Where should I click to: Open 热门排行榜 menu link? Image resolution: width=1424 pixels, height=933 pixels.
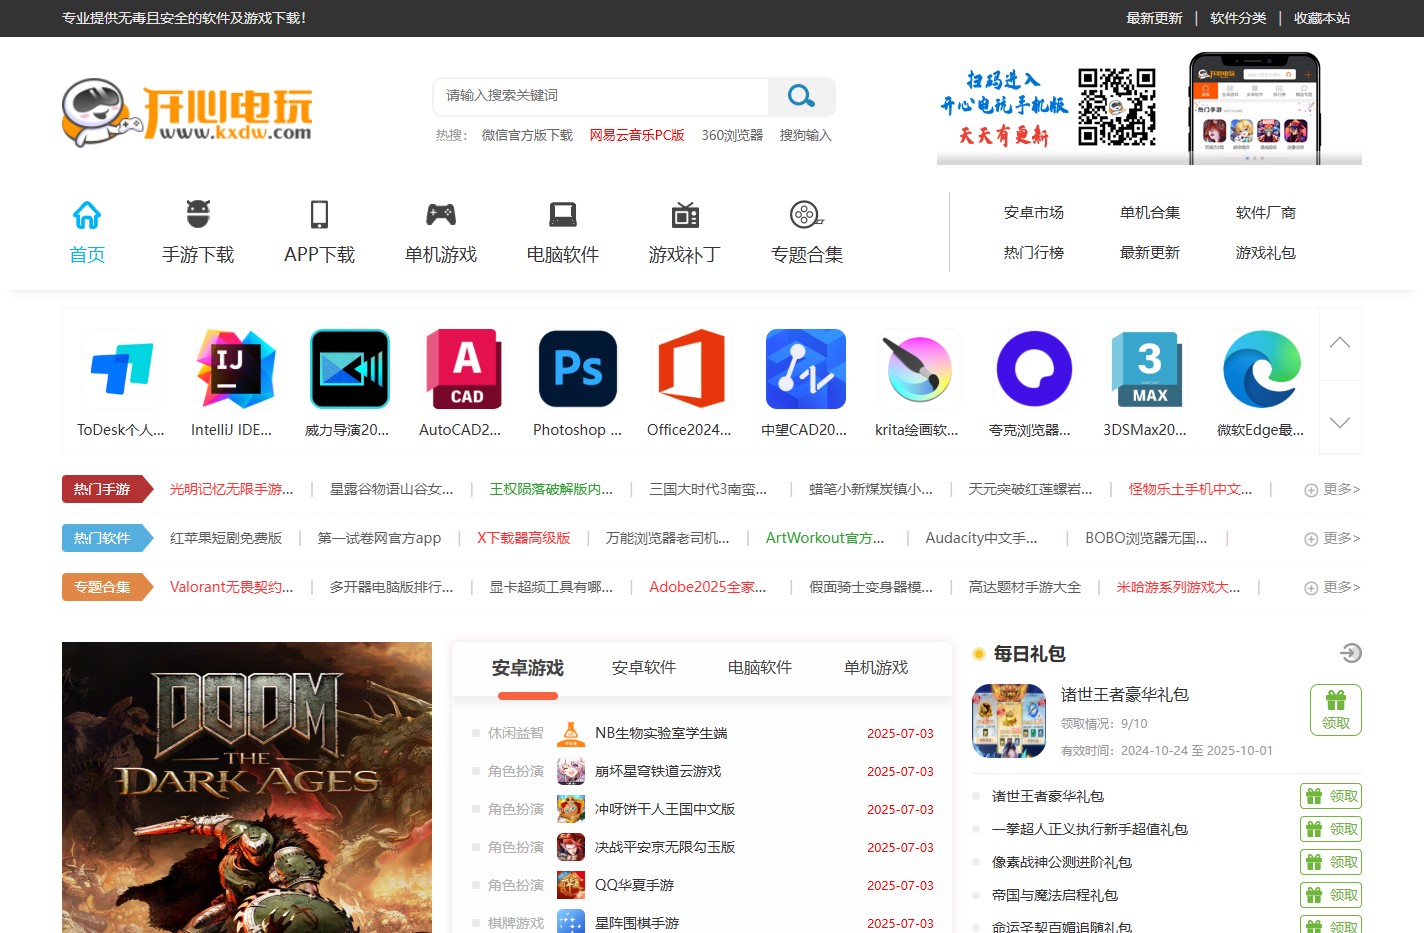(1034, 253)
